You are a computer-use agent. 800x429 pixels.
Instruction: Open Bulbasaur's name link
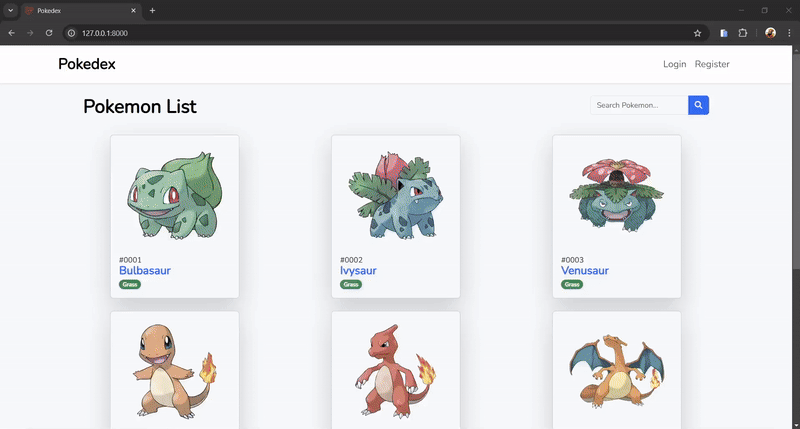tap(146, 271)
